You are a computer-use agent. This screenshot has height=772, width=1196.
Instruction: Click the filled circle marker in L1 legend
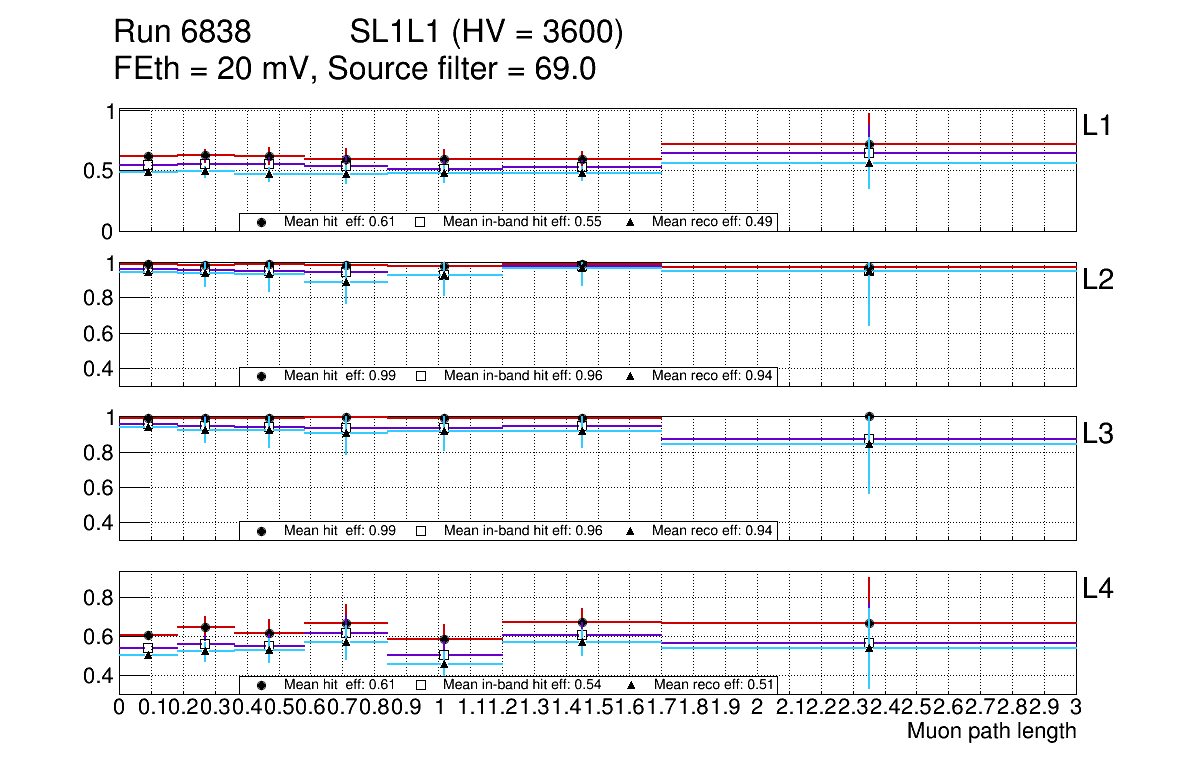click(x=261, y=222)
